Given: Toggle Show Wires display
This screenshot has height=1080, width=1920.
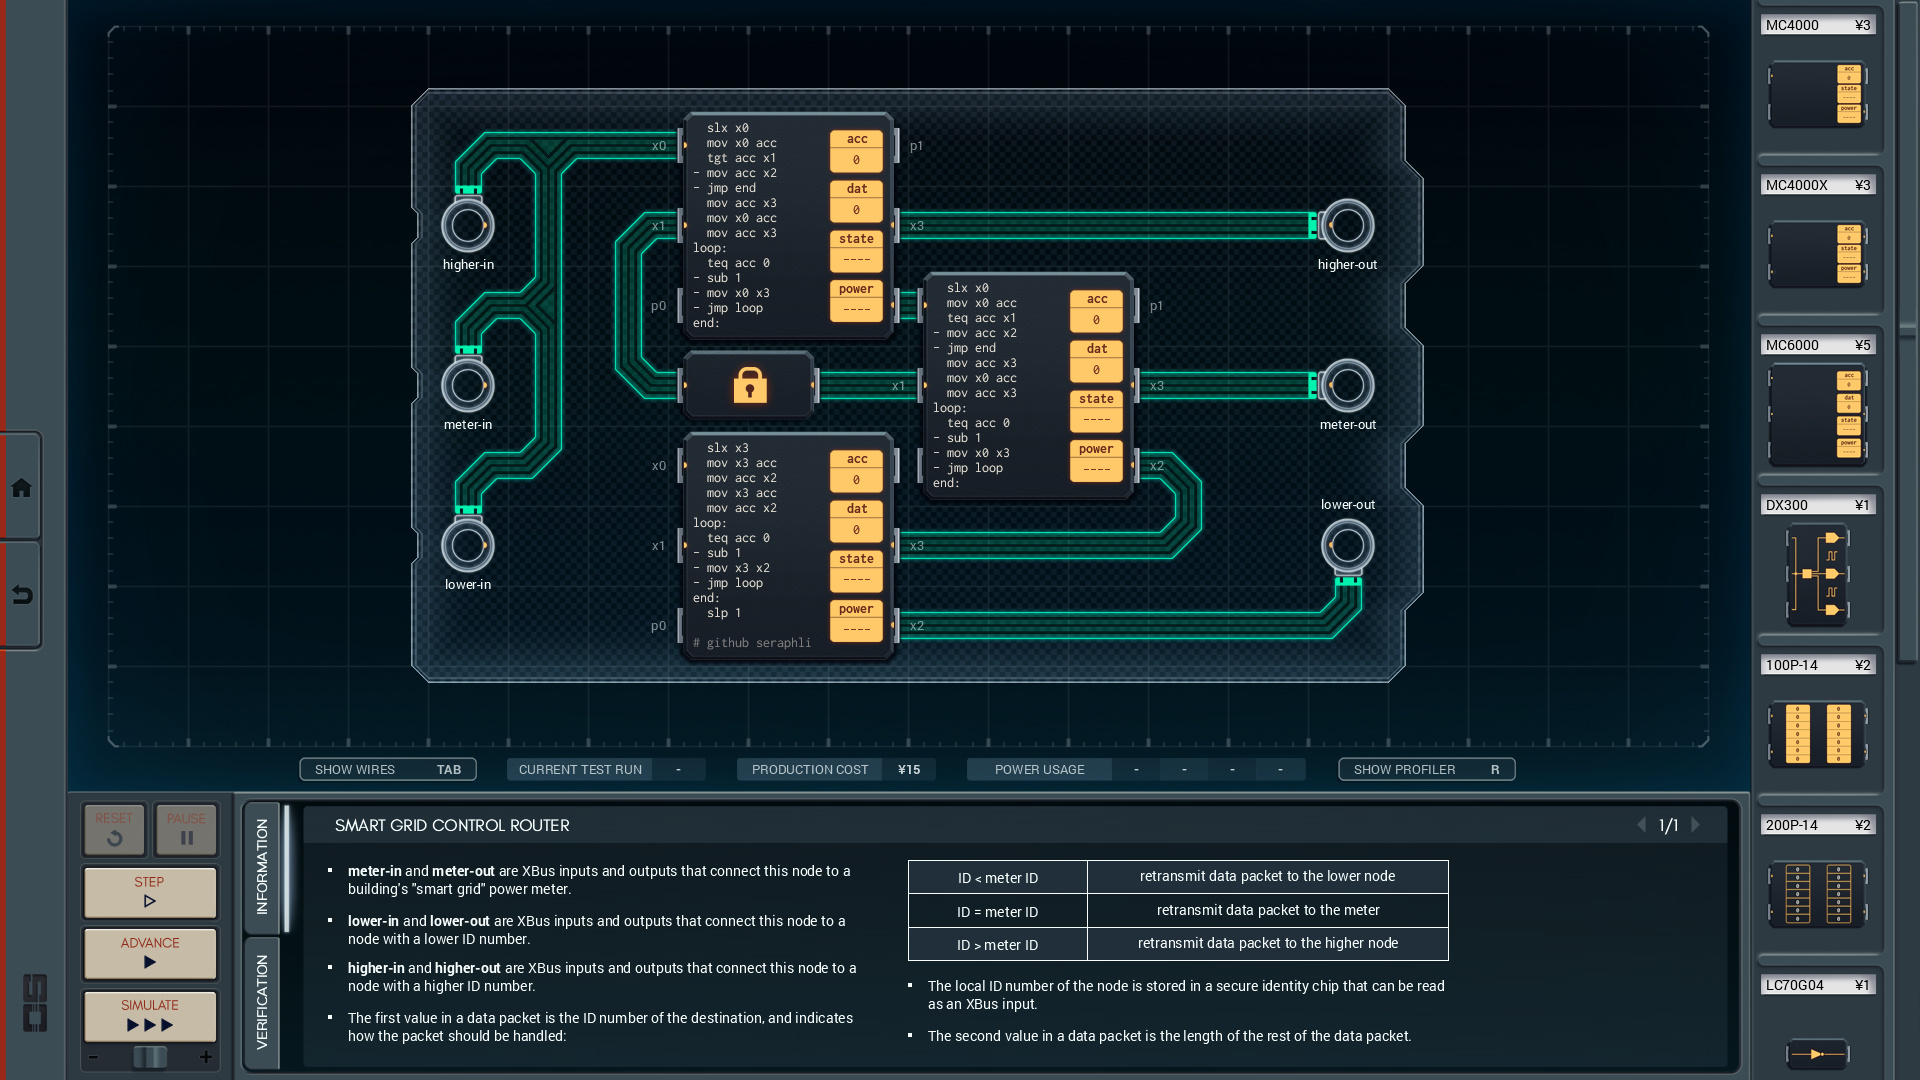Looking at the screenshot, I should point(388,769).
